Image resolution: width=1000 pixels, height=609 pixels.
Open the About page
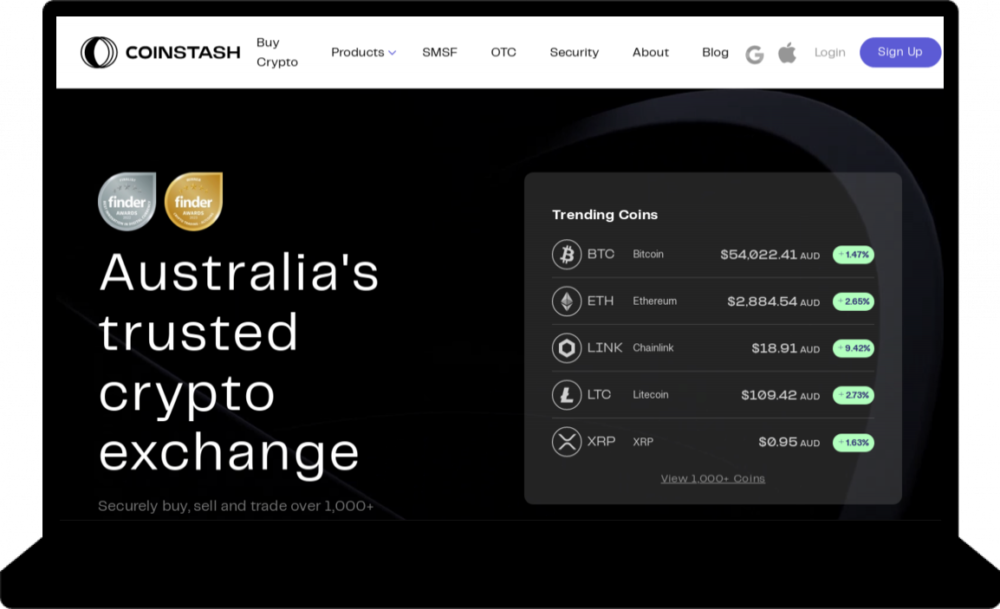coord(651,52)
